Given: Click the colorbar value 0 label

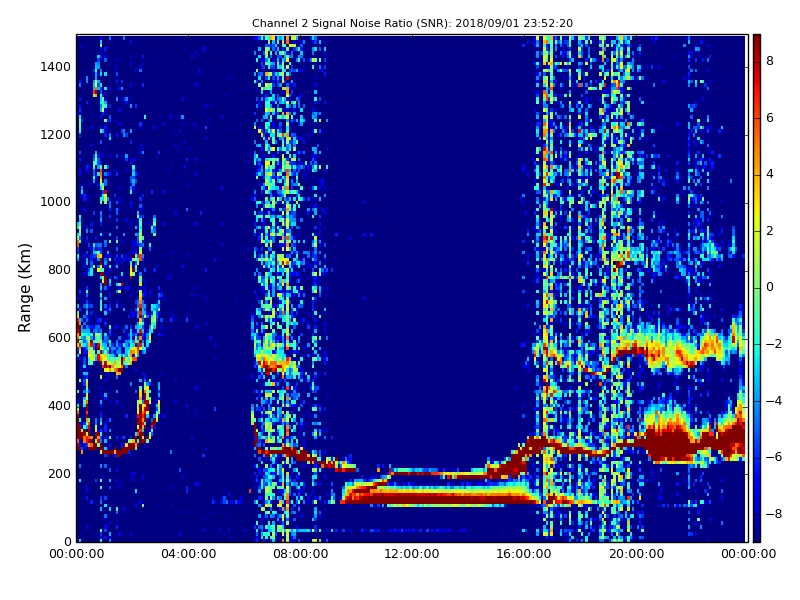Looking at the screenshot, I should tap(770, 287).
